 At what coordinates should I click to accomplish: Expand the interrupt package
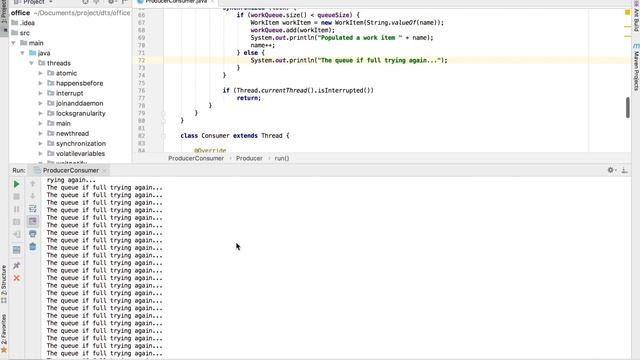pos(40,93)
